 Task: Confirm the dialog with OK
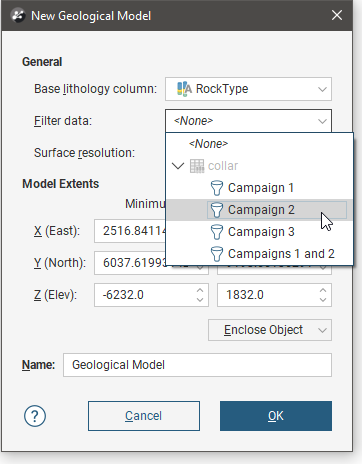tap(276, 416)
